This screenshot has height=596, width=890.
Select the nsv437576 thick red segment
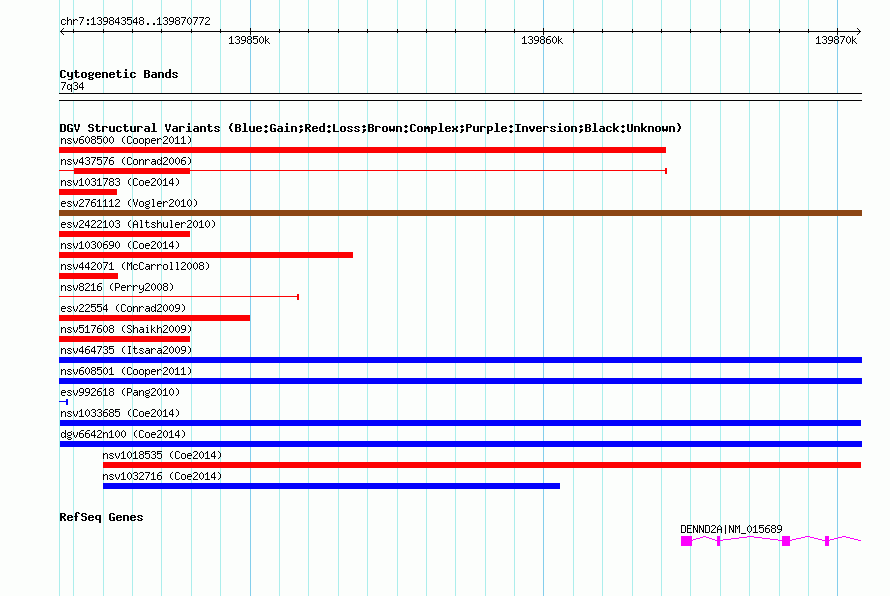[132, 171]
